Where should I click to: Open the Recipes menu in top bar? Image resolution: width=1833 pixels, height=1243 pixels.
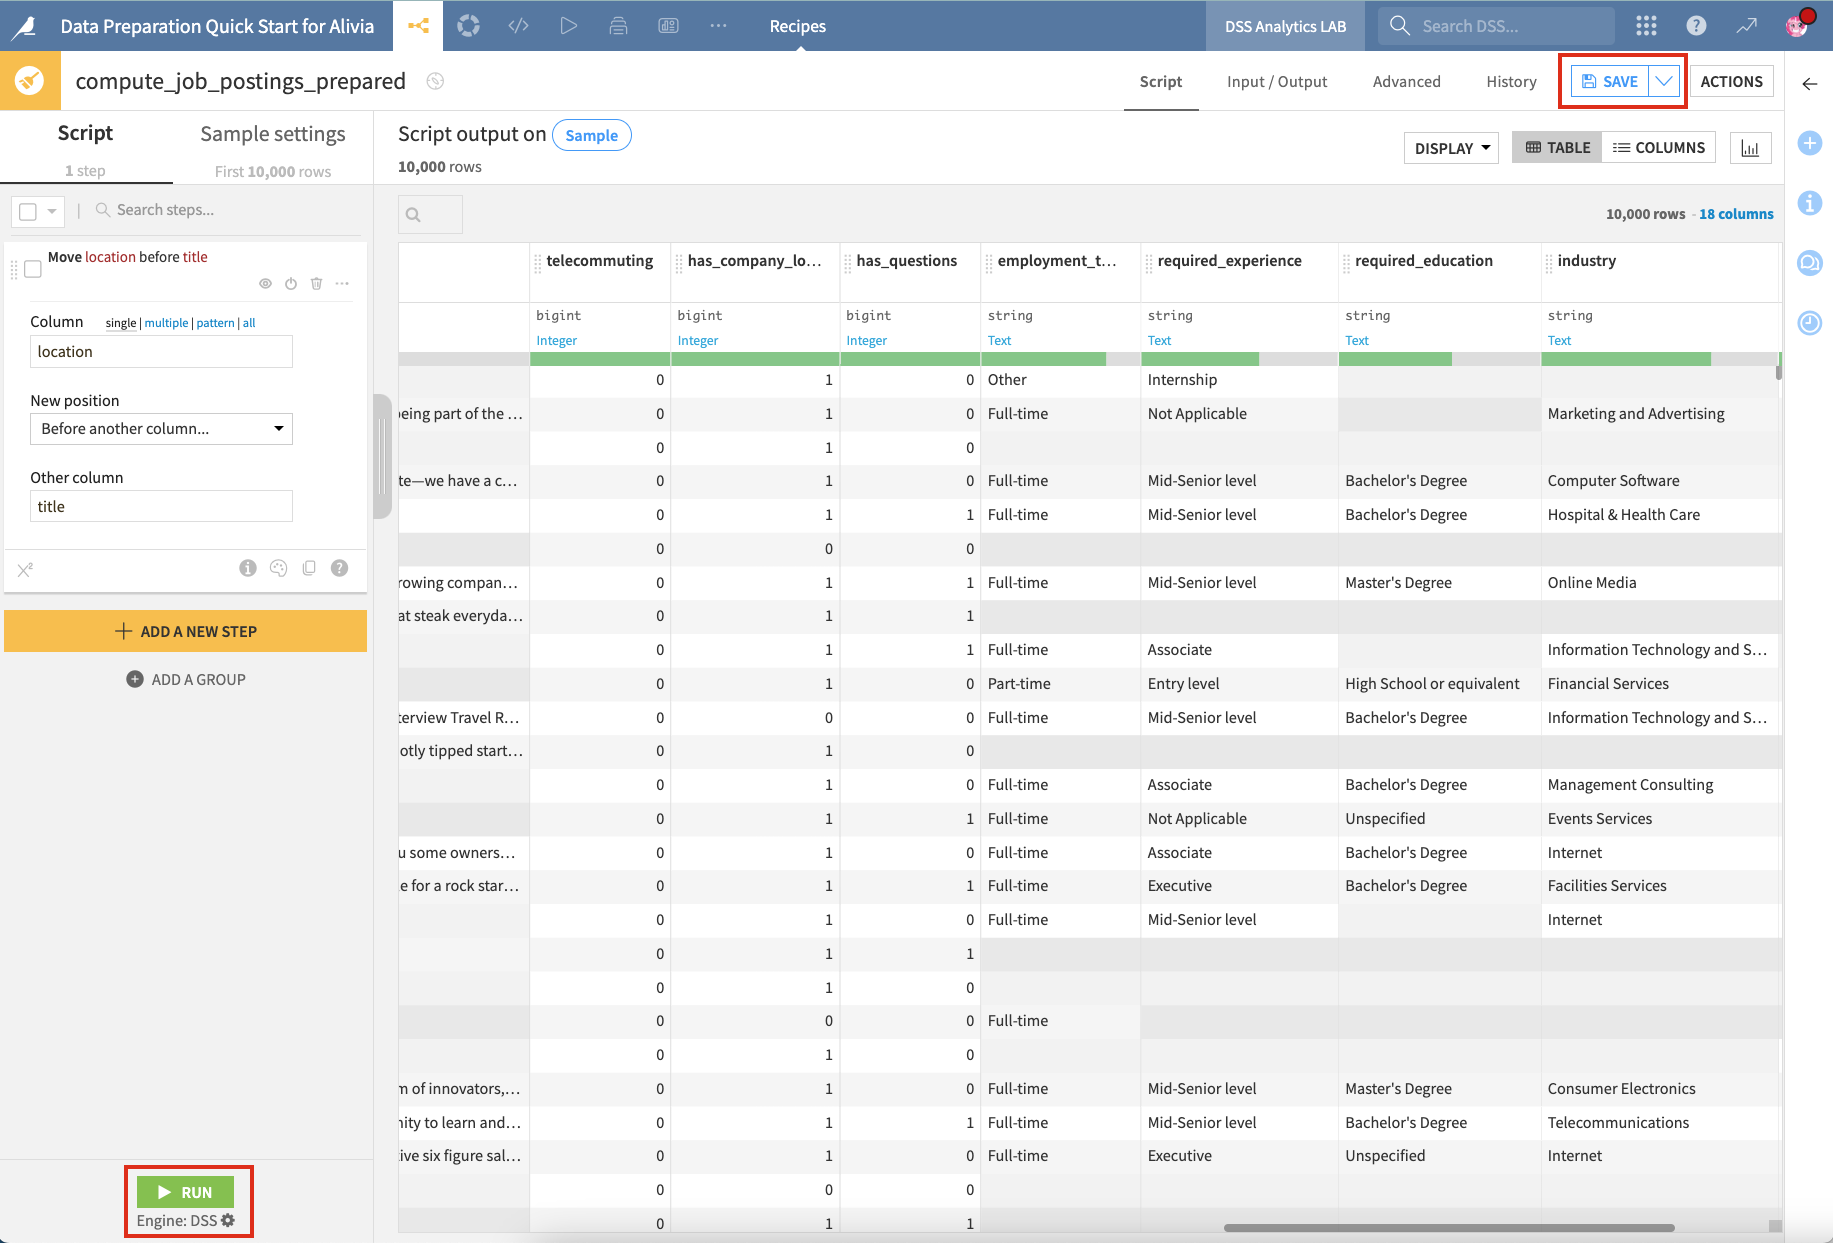(x=797, y=26)
